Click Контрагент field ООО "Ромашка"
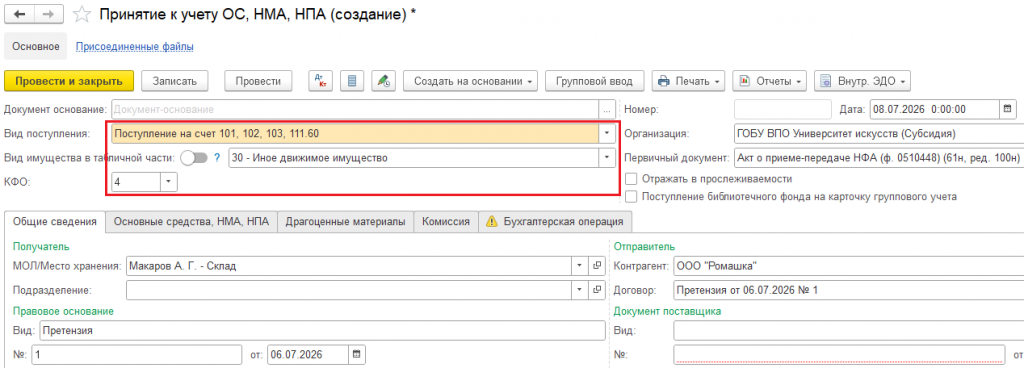This screenshot has width=1024, height=368. point(848,266)
